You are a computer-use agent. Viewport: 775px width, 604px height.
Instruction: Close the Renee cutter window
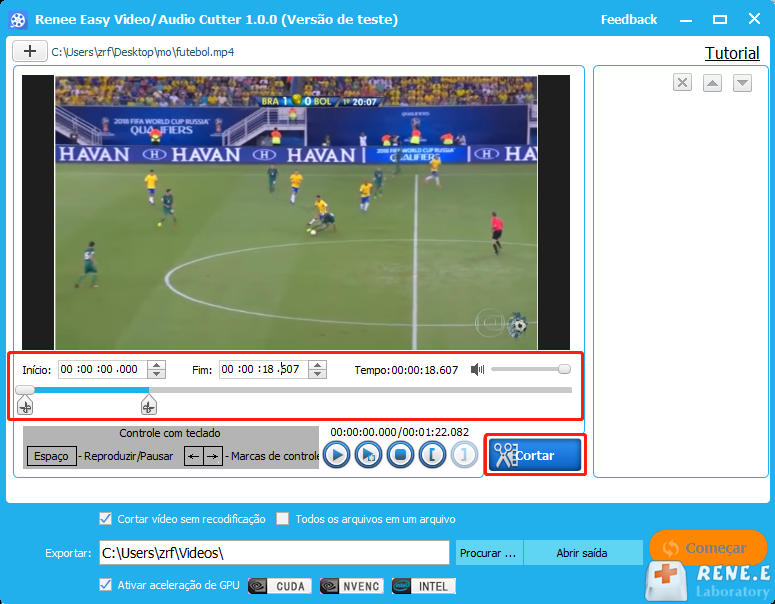(754, 19)
